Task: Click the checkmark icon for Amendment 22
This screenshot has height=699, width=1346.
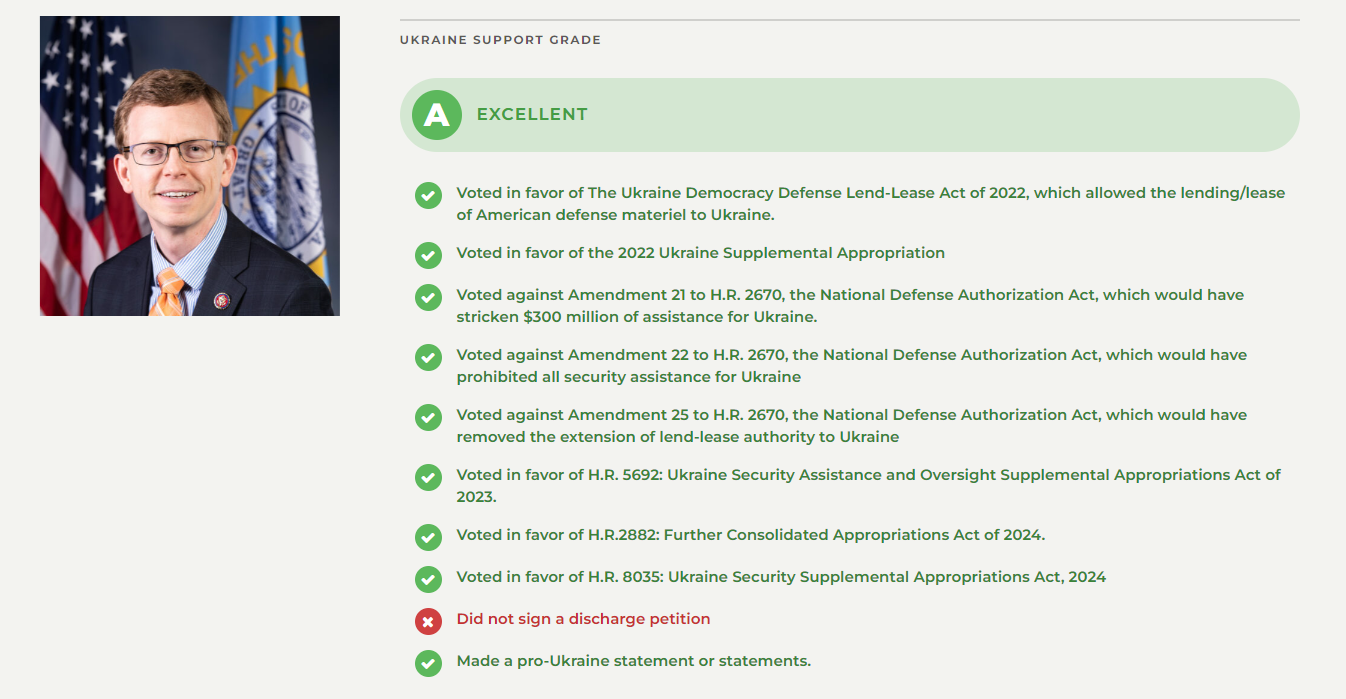Action: 428,358
